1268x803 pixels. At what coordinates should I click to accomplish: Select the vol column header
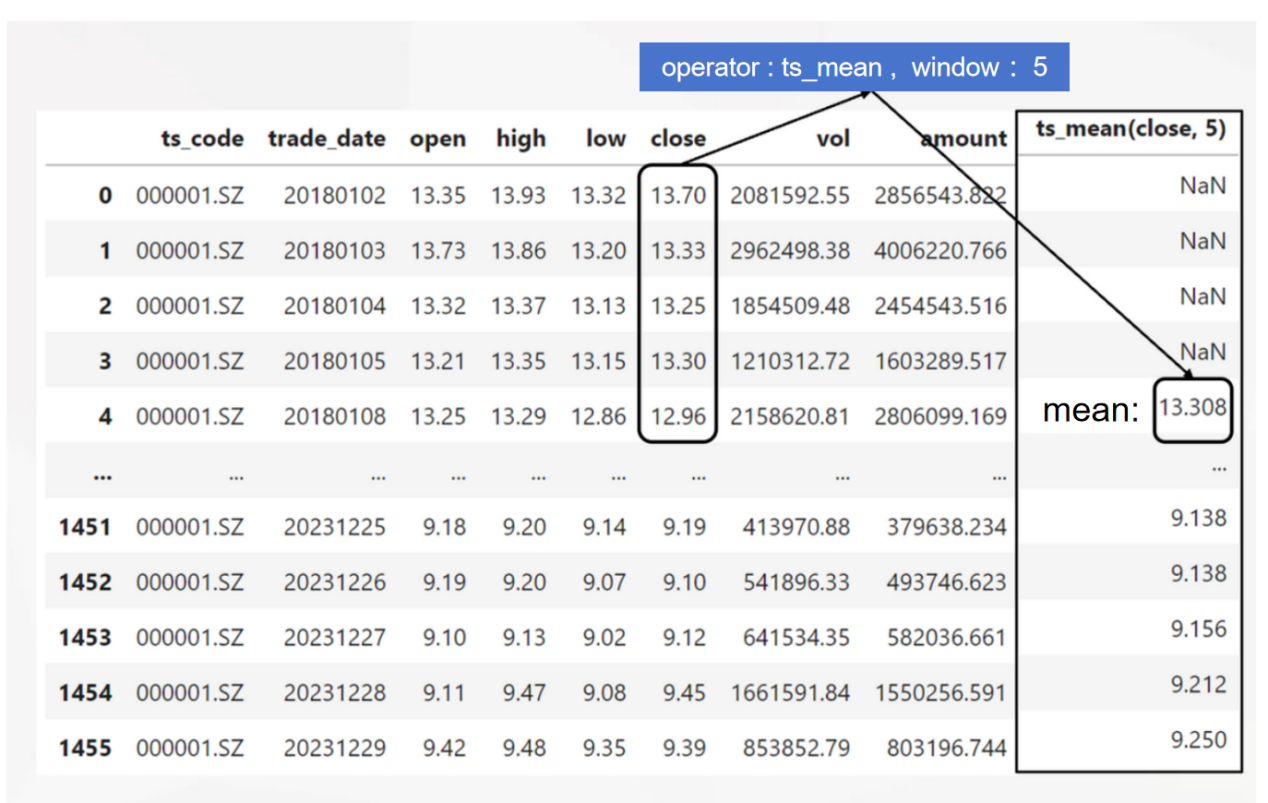click(x=832, y=139)
